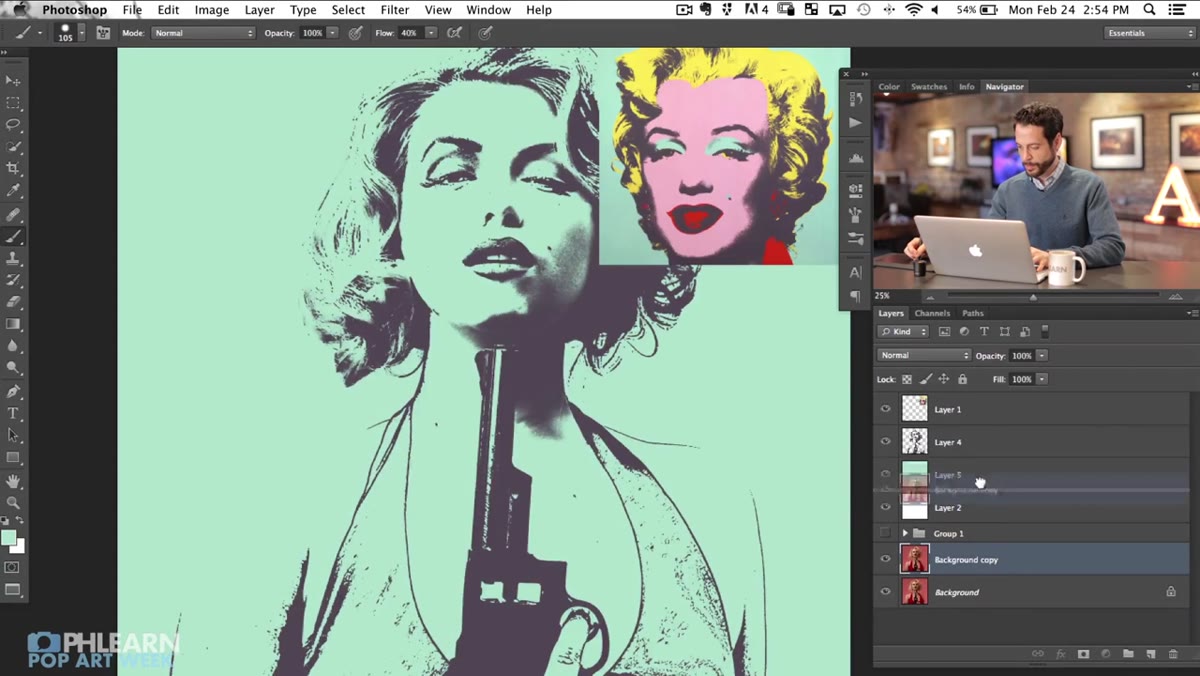
Task: Toggle lock transparent pixels
Action: (x=907, y=380)
